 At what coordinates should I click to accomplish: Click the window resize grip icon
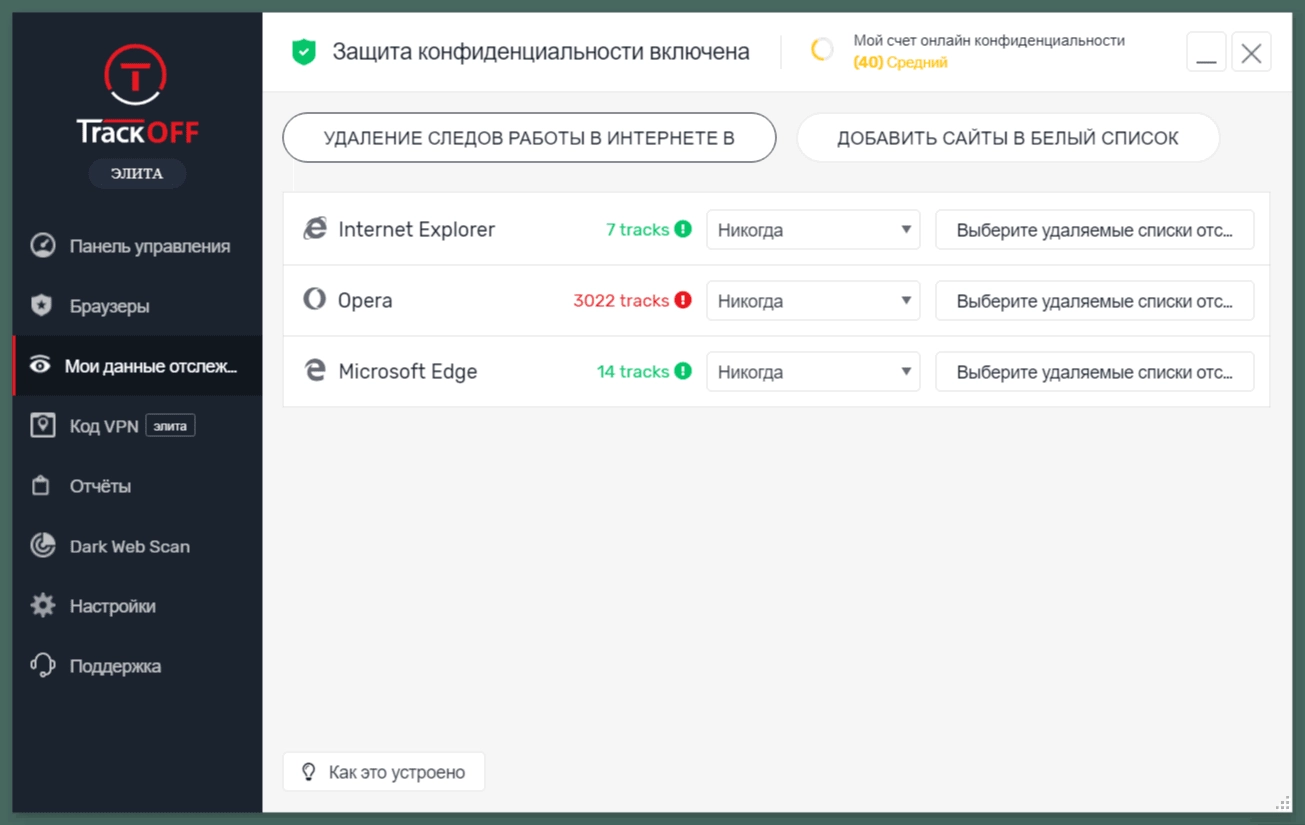[1283, 803]
